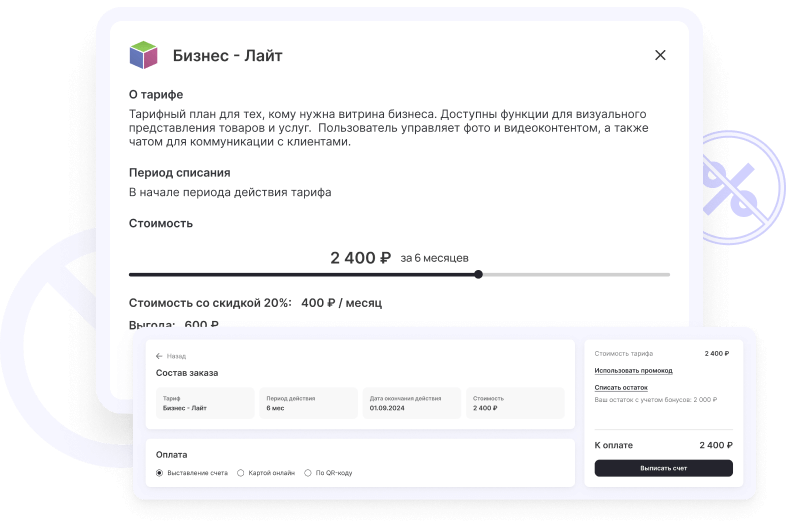Click the Назад back link text
The image size is (786, 532).
176,356
